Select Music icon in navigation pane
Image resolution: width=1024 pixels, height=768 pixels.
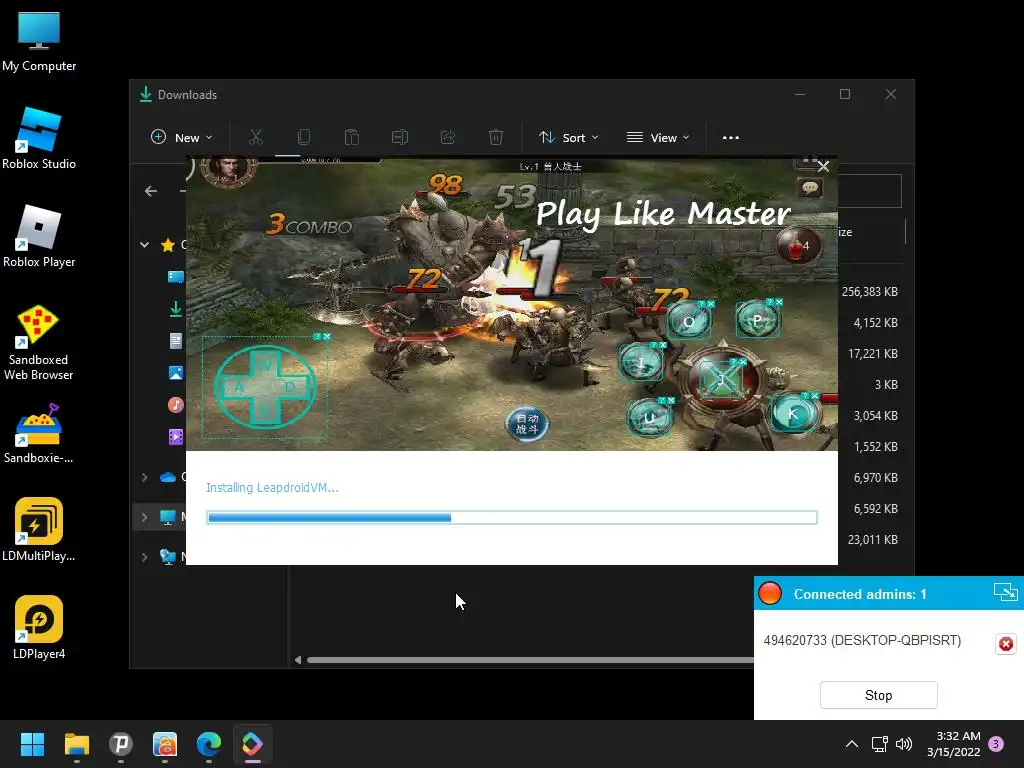click(176, 405)
